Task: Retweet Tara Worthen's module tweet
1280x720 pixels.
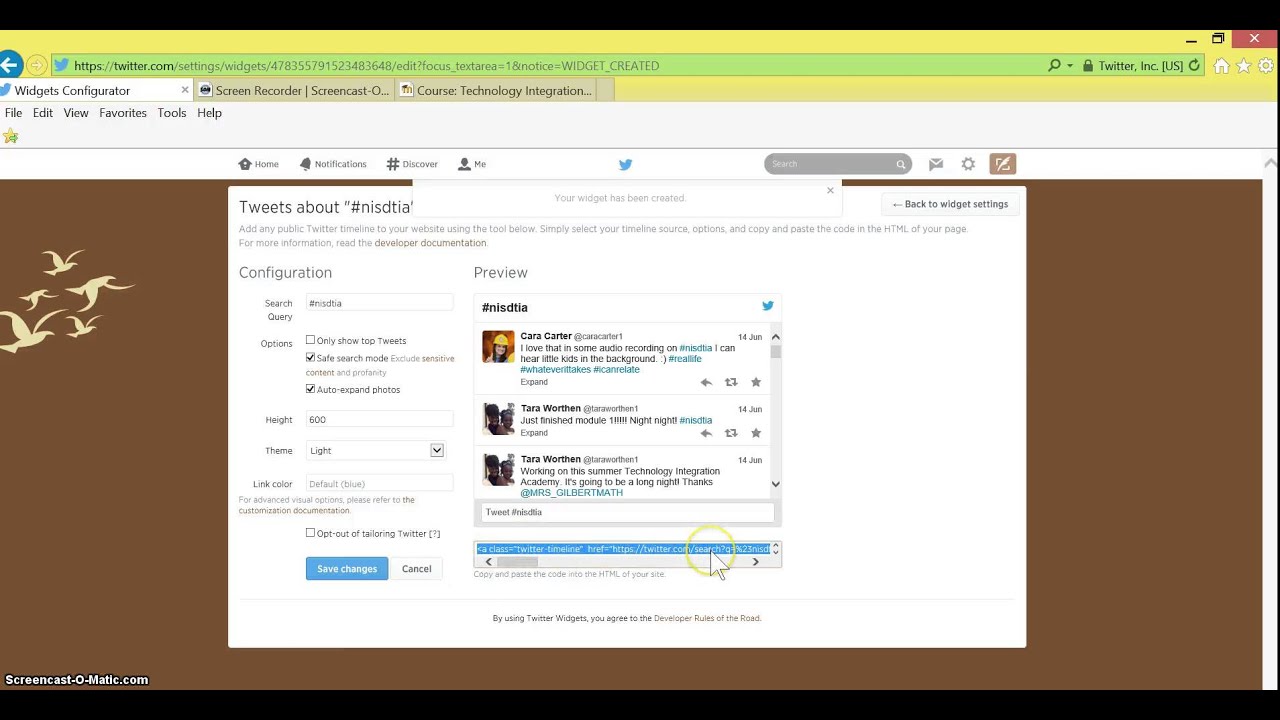Action: point(731,433)
